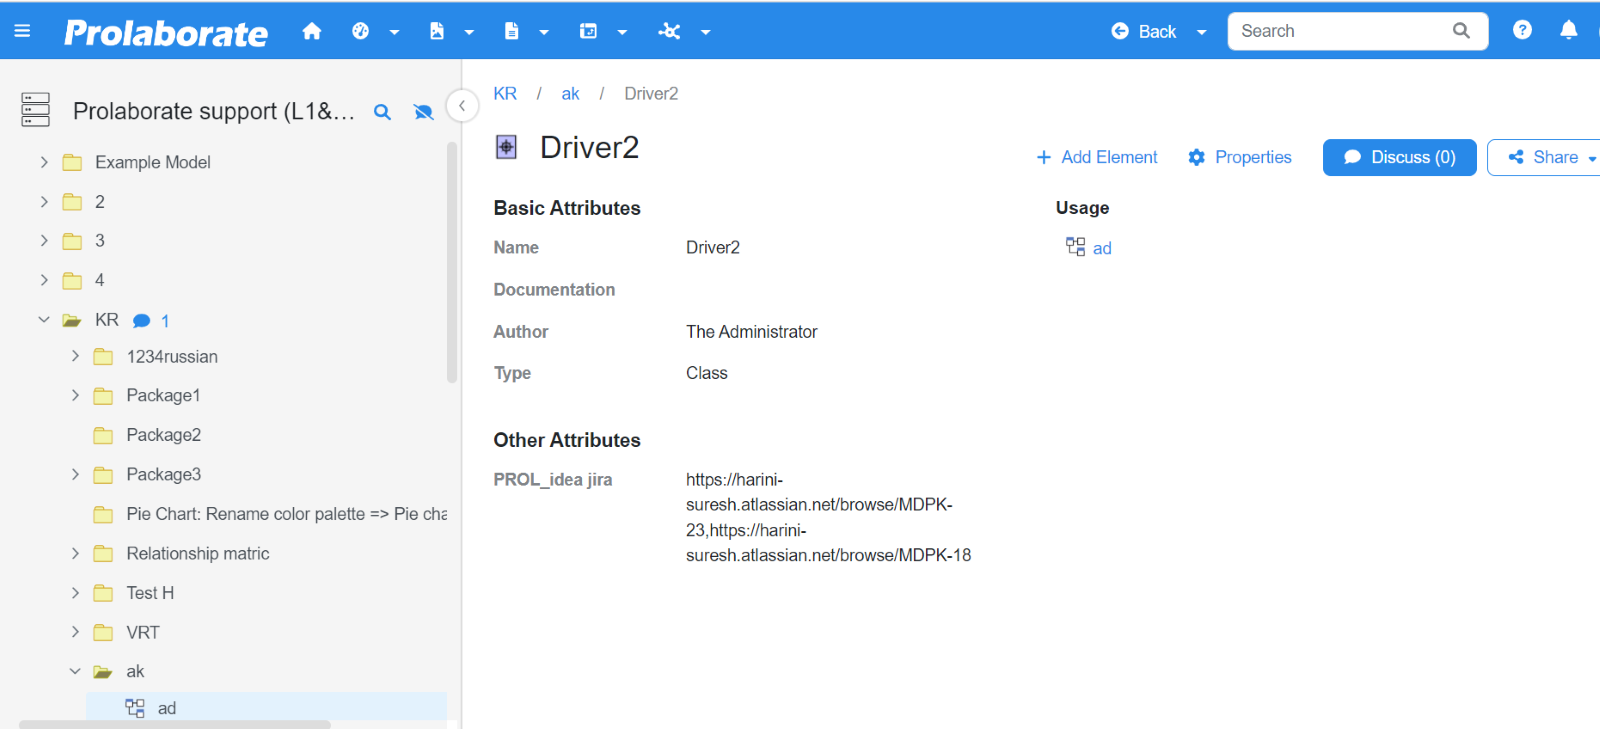Open the dropdown arrow beside the image file icon

[469, 32]
